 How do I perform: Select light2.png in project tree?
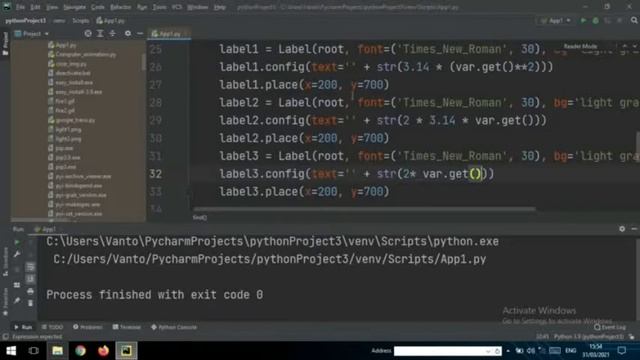pyautogui.click(x=65, y=139)
